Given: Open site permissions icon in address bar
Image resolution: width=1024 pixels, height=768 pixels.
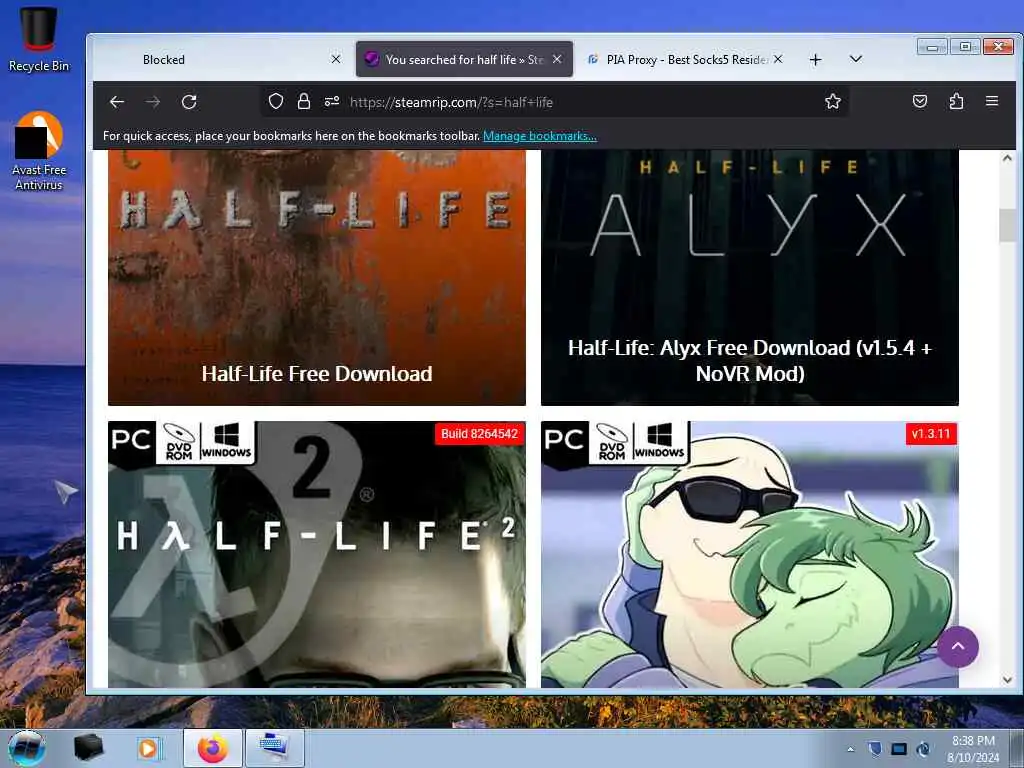Looking at the screenshot, I should pyautogui.click(x=332, y=101).
